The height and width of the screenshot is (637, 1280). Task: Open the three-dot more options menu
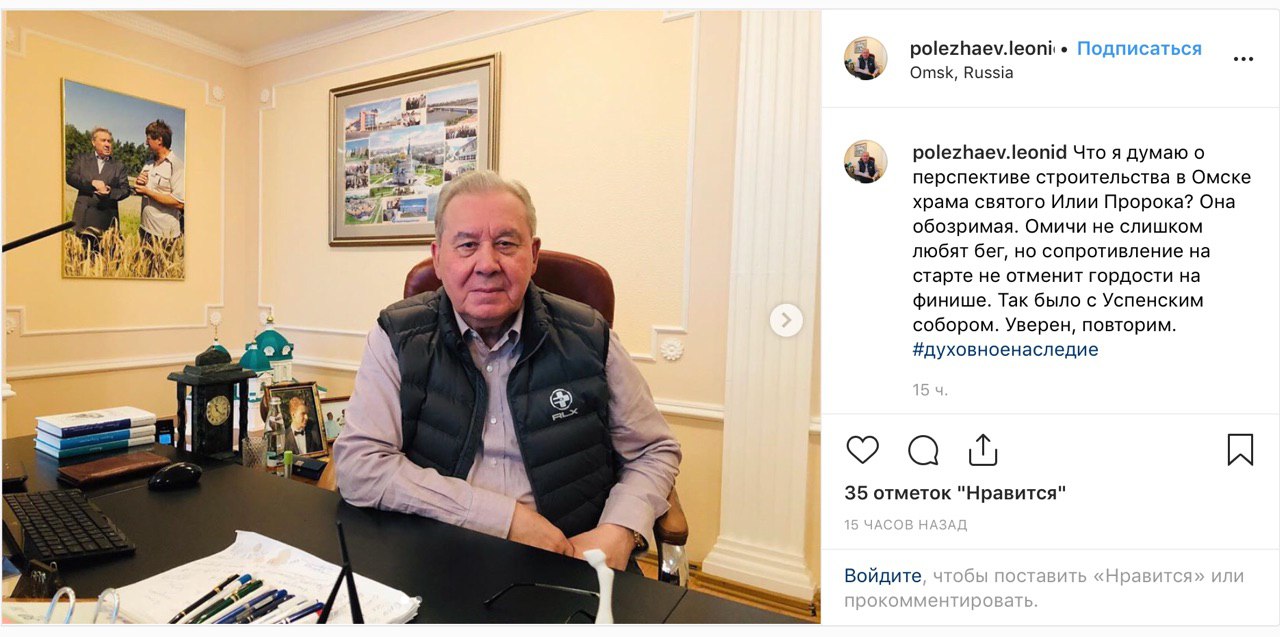(x=1243, y=59)
